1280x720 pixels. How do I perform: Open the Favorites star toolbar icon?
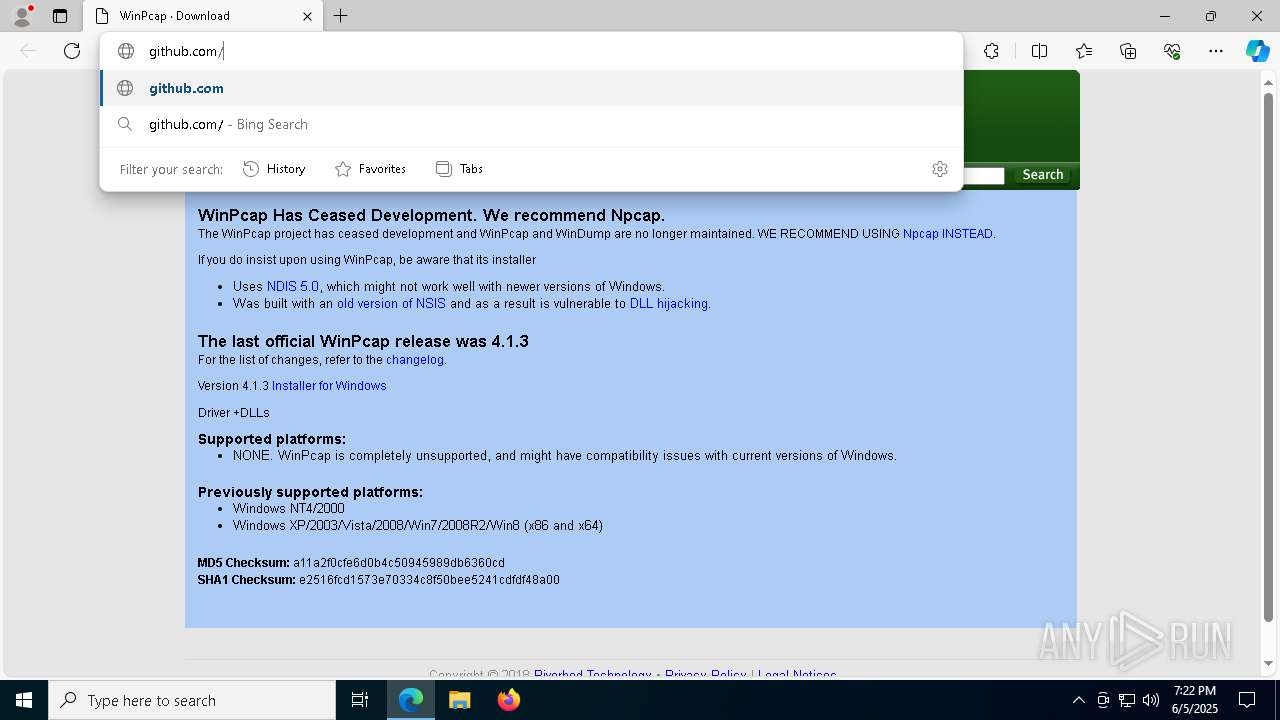[x=1084, y=51]
